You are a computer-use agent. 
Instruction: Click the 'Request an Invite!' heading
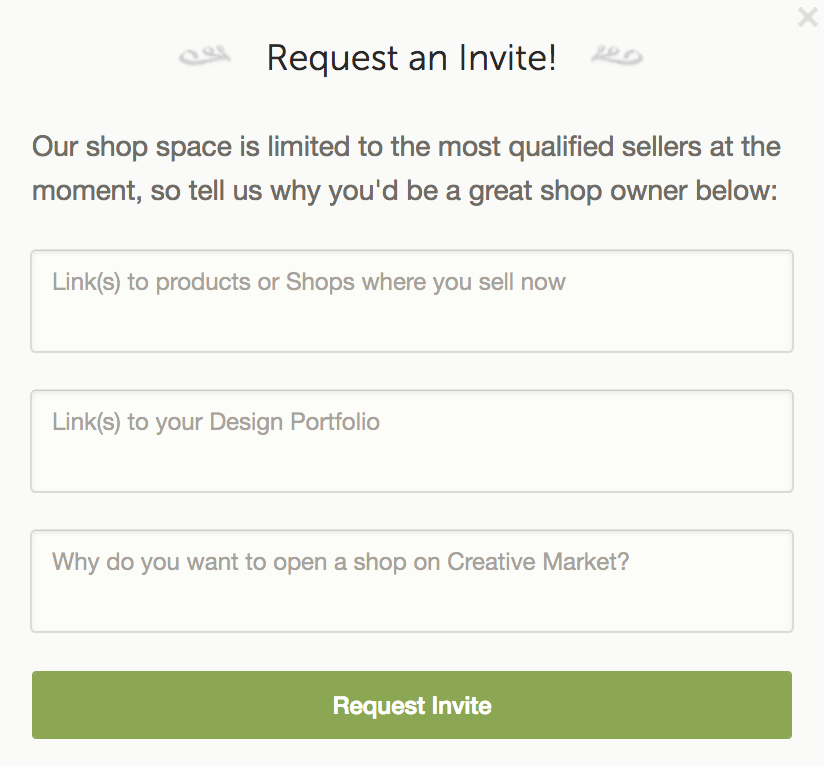411,57
